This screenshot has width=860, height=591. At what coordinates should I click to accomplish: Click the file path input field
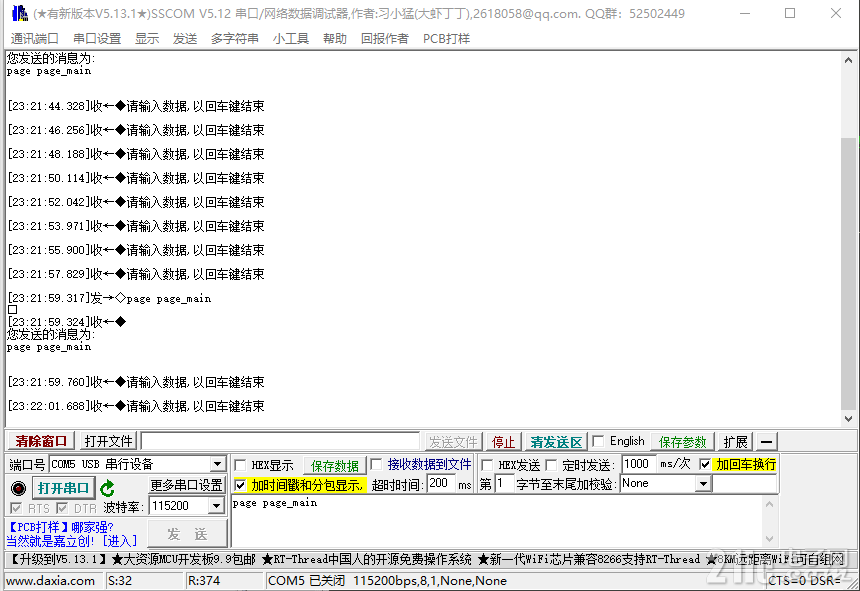tap(280, 441)
